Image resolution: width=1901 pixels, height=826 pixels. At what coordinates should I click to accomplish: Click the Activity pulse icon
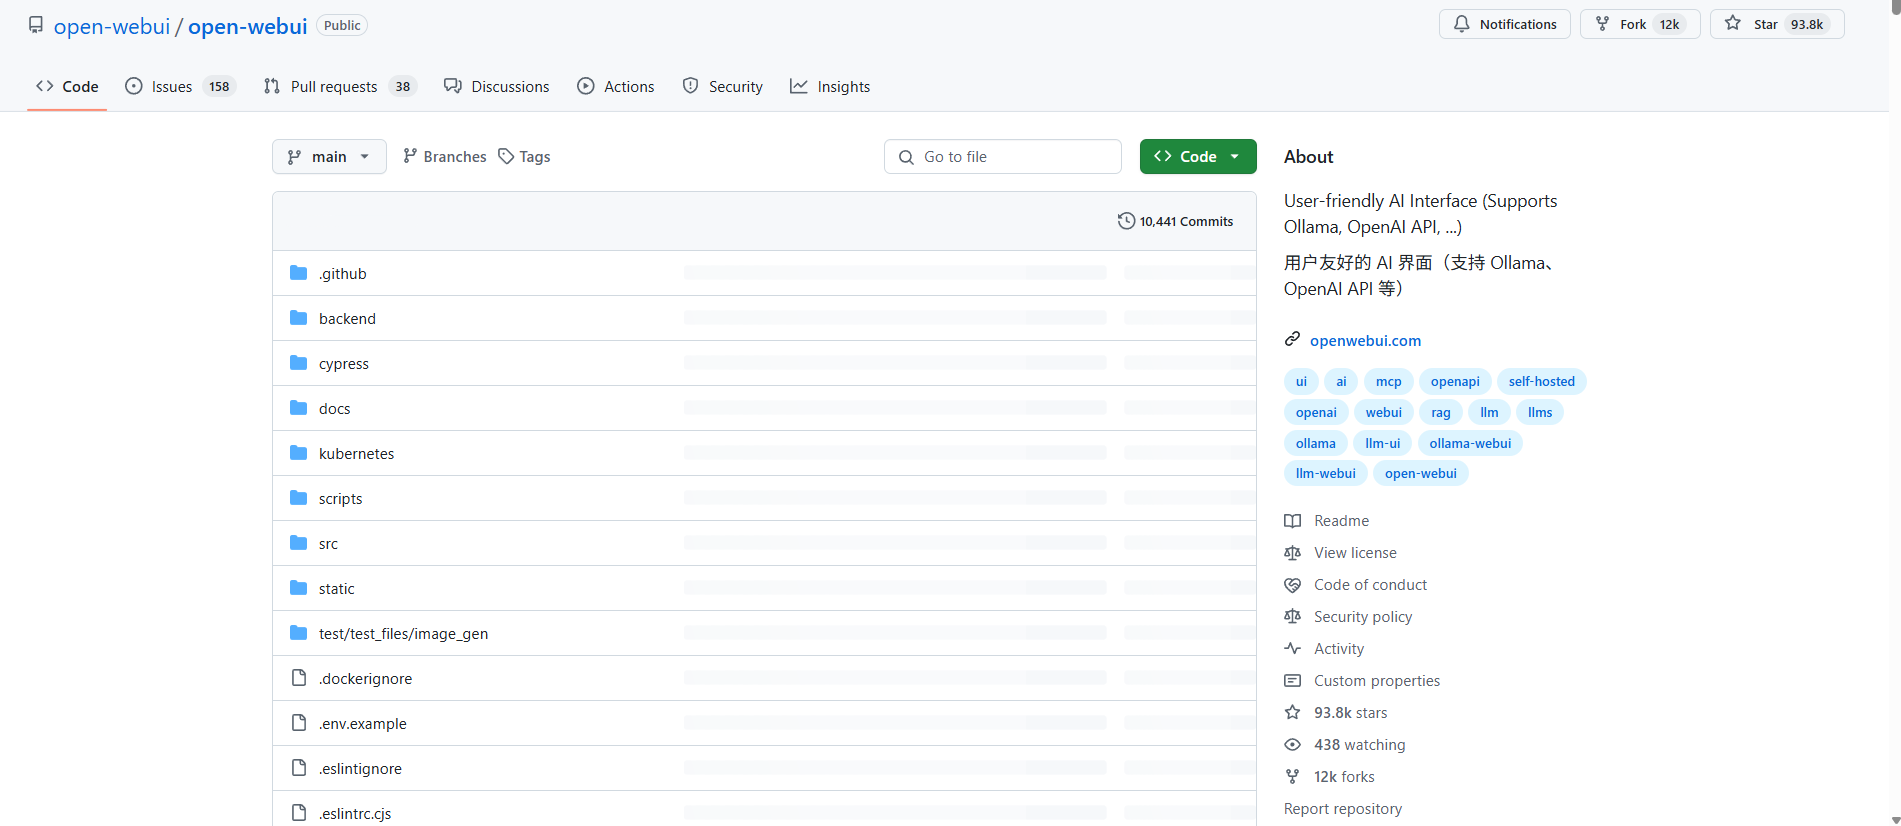tap(1293, 649)
